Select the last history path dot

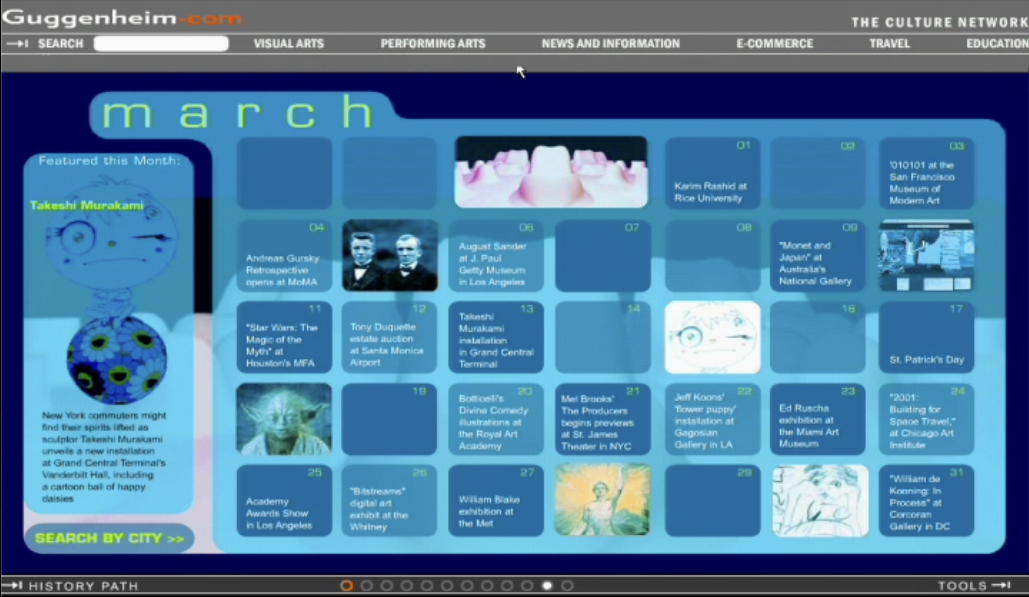coord(567,586)
